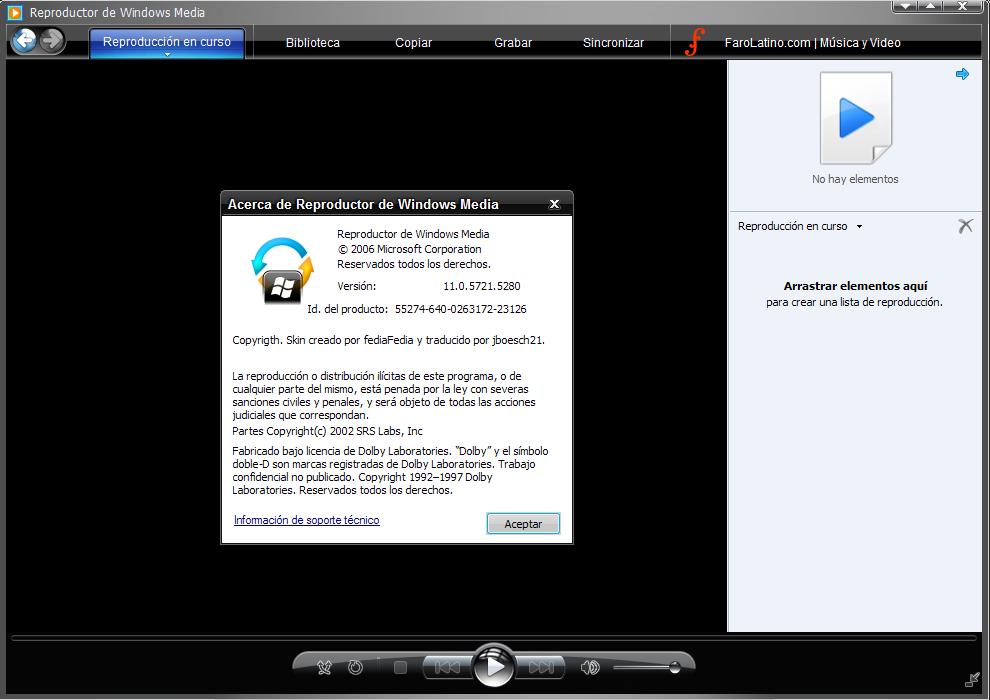Click the Forward navigation arrow
The width and height of the screenshot is (990, 700).
point(52,41)
